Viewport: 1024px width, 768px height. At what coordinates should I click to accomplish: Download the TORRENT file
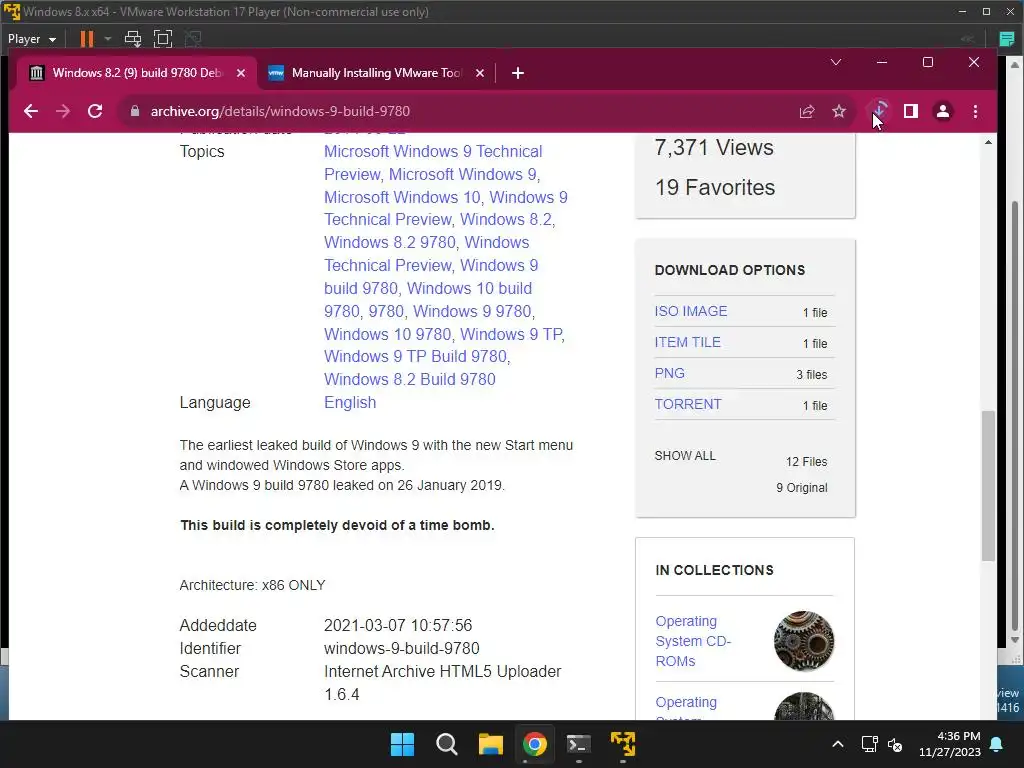tap(688, 404)
